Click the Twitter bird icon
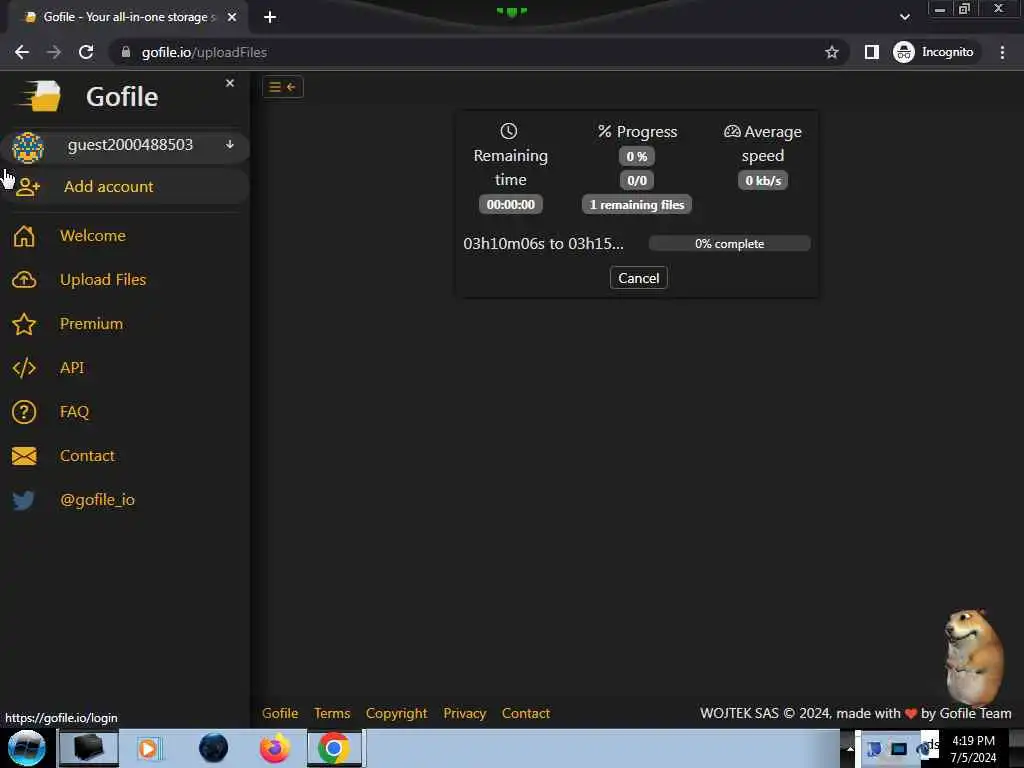 [24, 500]
